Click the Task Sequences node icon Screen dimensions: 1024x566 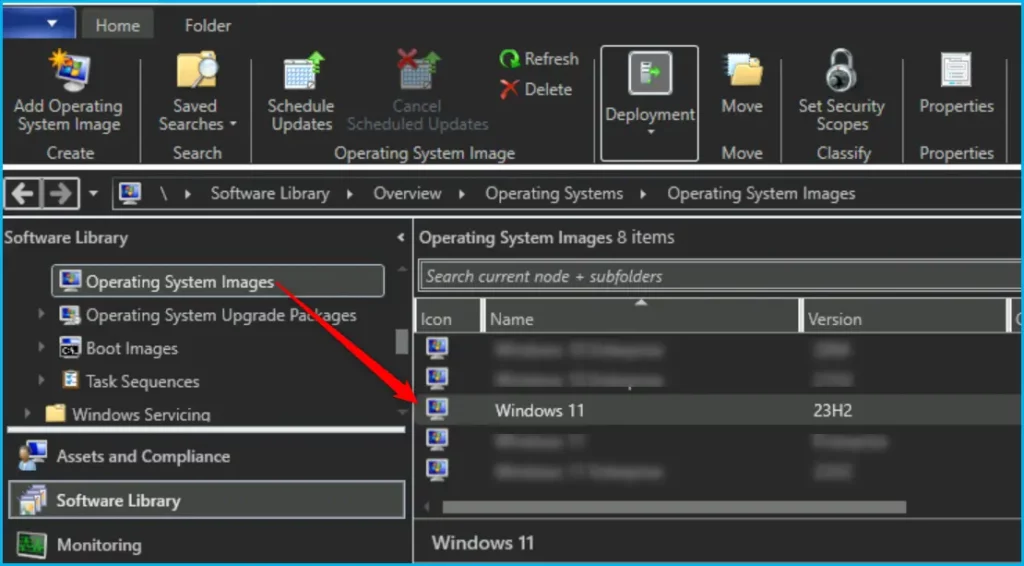(x=70, y=380)
